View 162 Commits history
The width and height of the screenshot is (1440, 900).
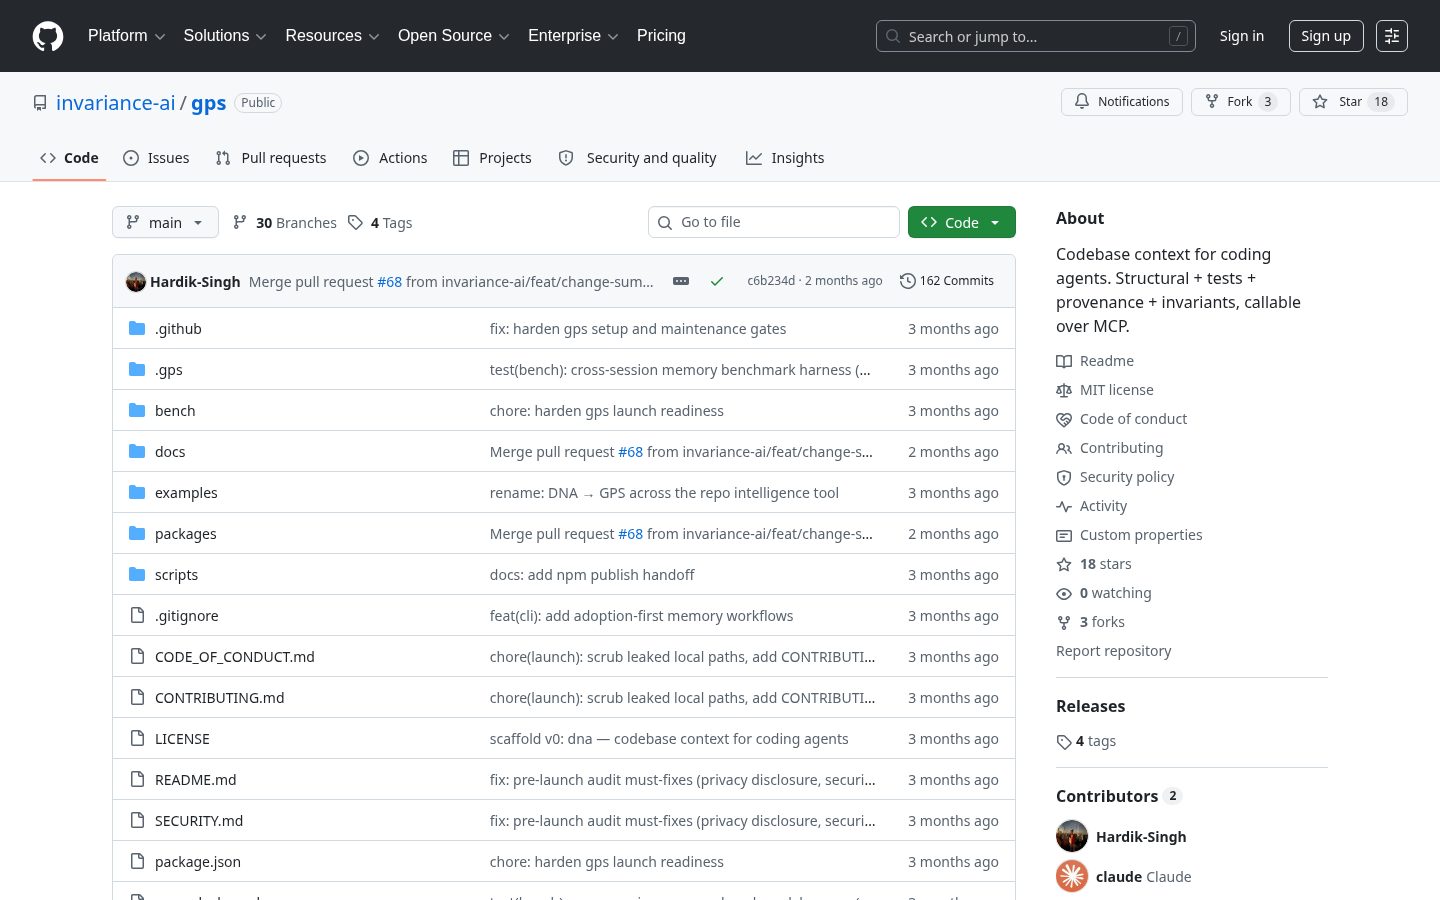coord(947,281)
